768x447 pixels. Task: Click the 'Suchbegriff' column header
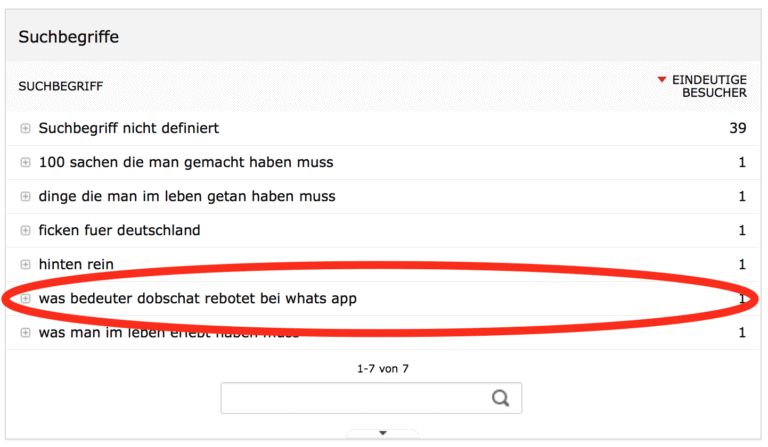coord(60,86)
